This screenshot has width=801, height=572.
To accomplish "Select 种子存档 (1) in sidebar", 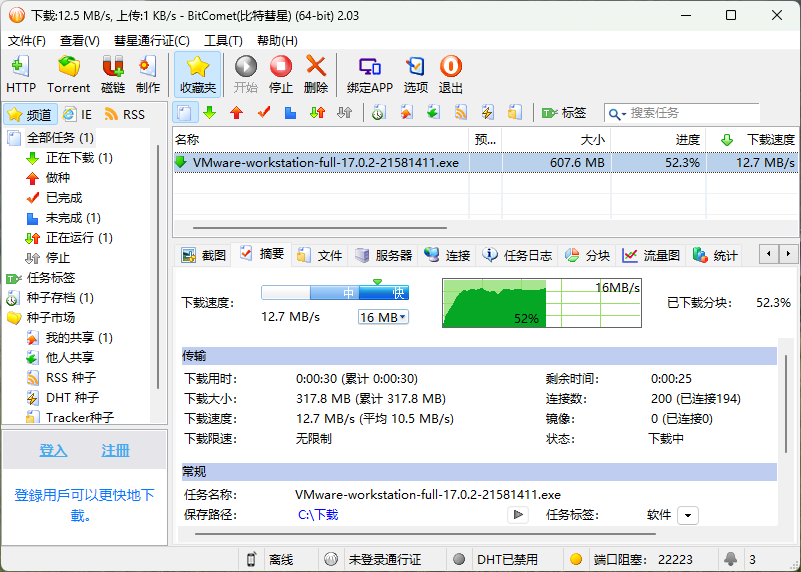I will tap(60, 298).
